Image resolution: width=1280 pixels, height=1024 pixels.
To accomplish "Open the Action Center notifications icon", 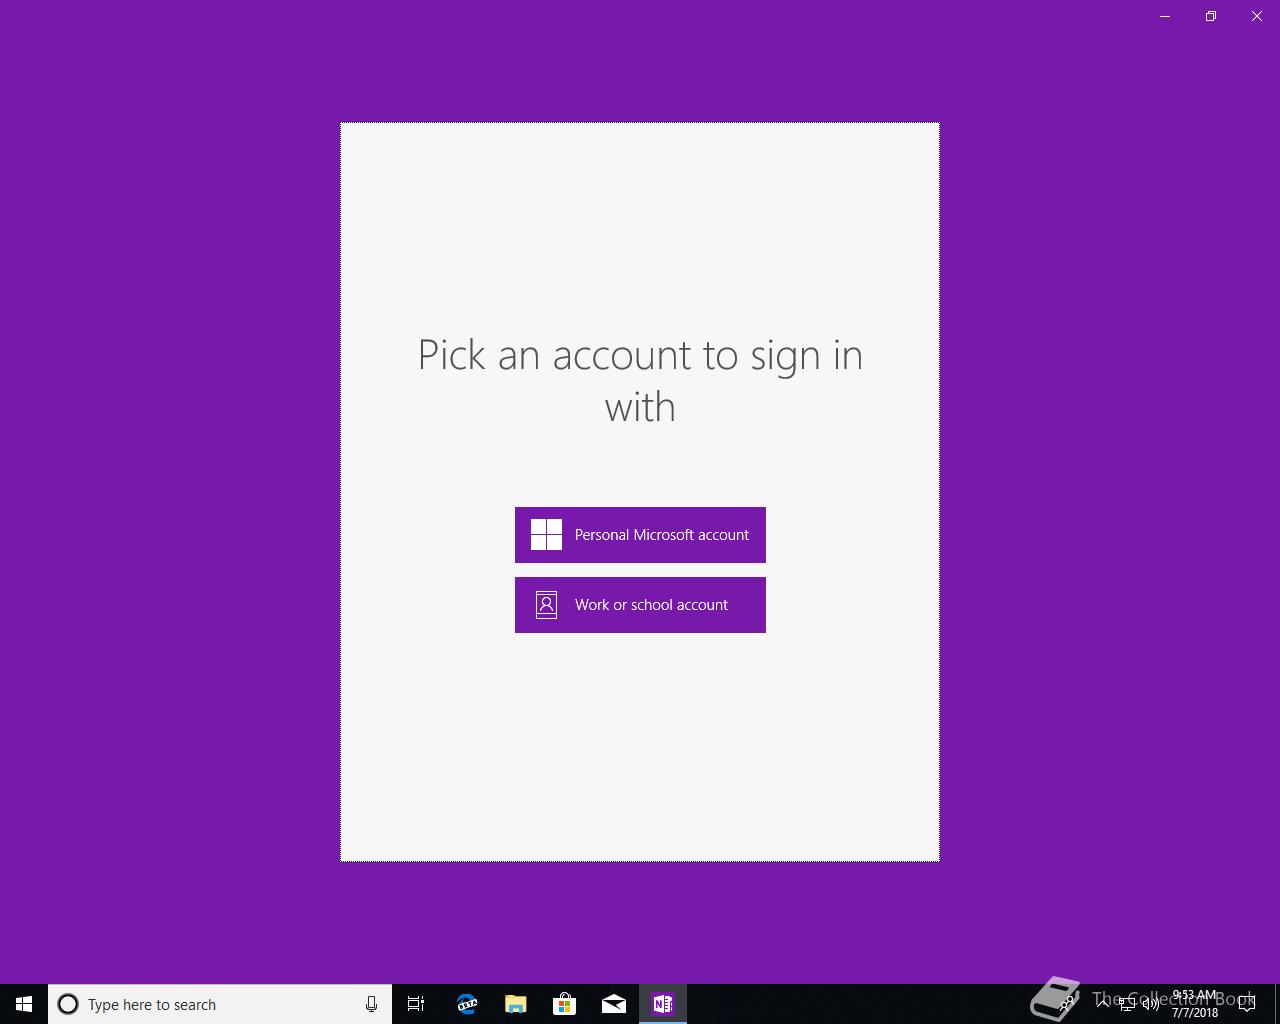I will pyautogui.click(x=1247, y=1004).
